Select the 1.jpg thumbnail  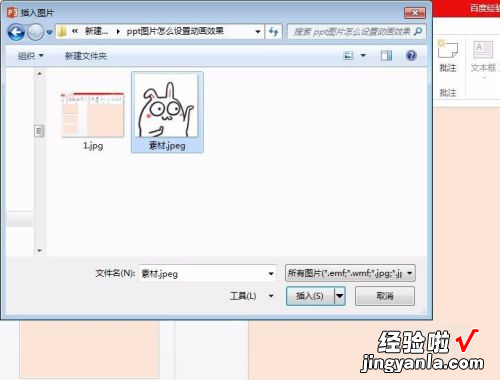click(x=92, y=115)
